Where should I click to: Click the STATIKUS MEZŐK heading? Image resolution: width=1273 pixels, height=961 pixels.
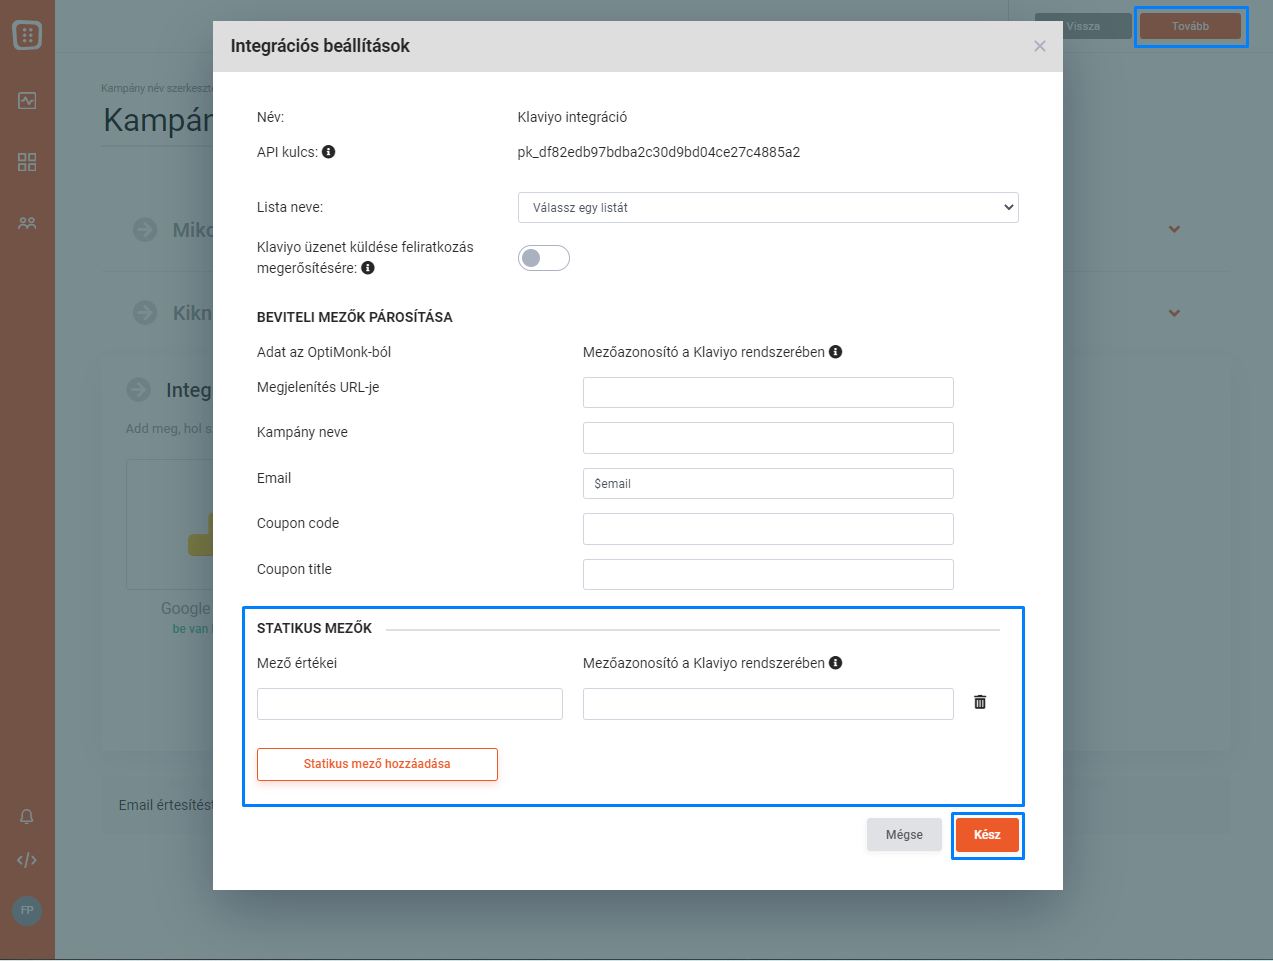click(x=314, y=628)
